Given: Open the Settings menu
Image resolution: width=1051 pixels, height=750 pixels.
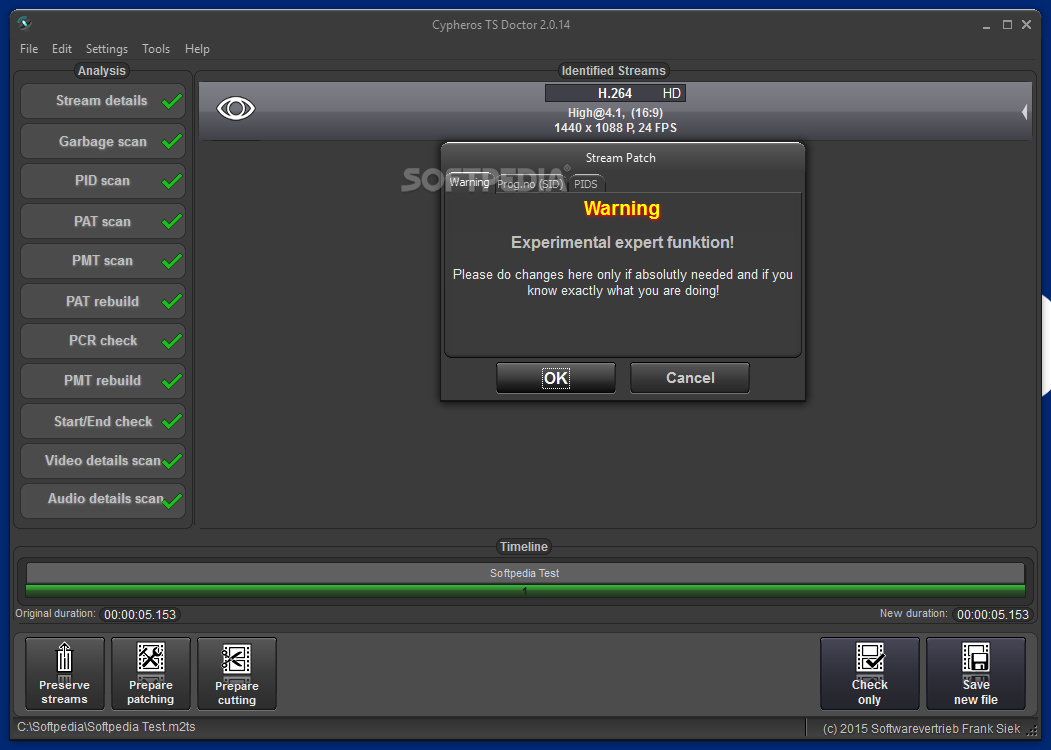Looking at the screenshot, I should [107, 49].
